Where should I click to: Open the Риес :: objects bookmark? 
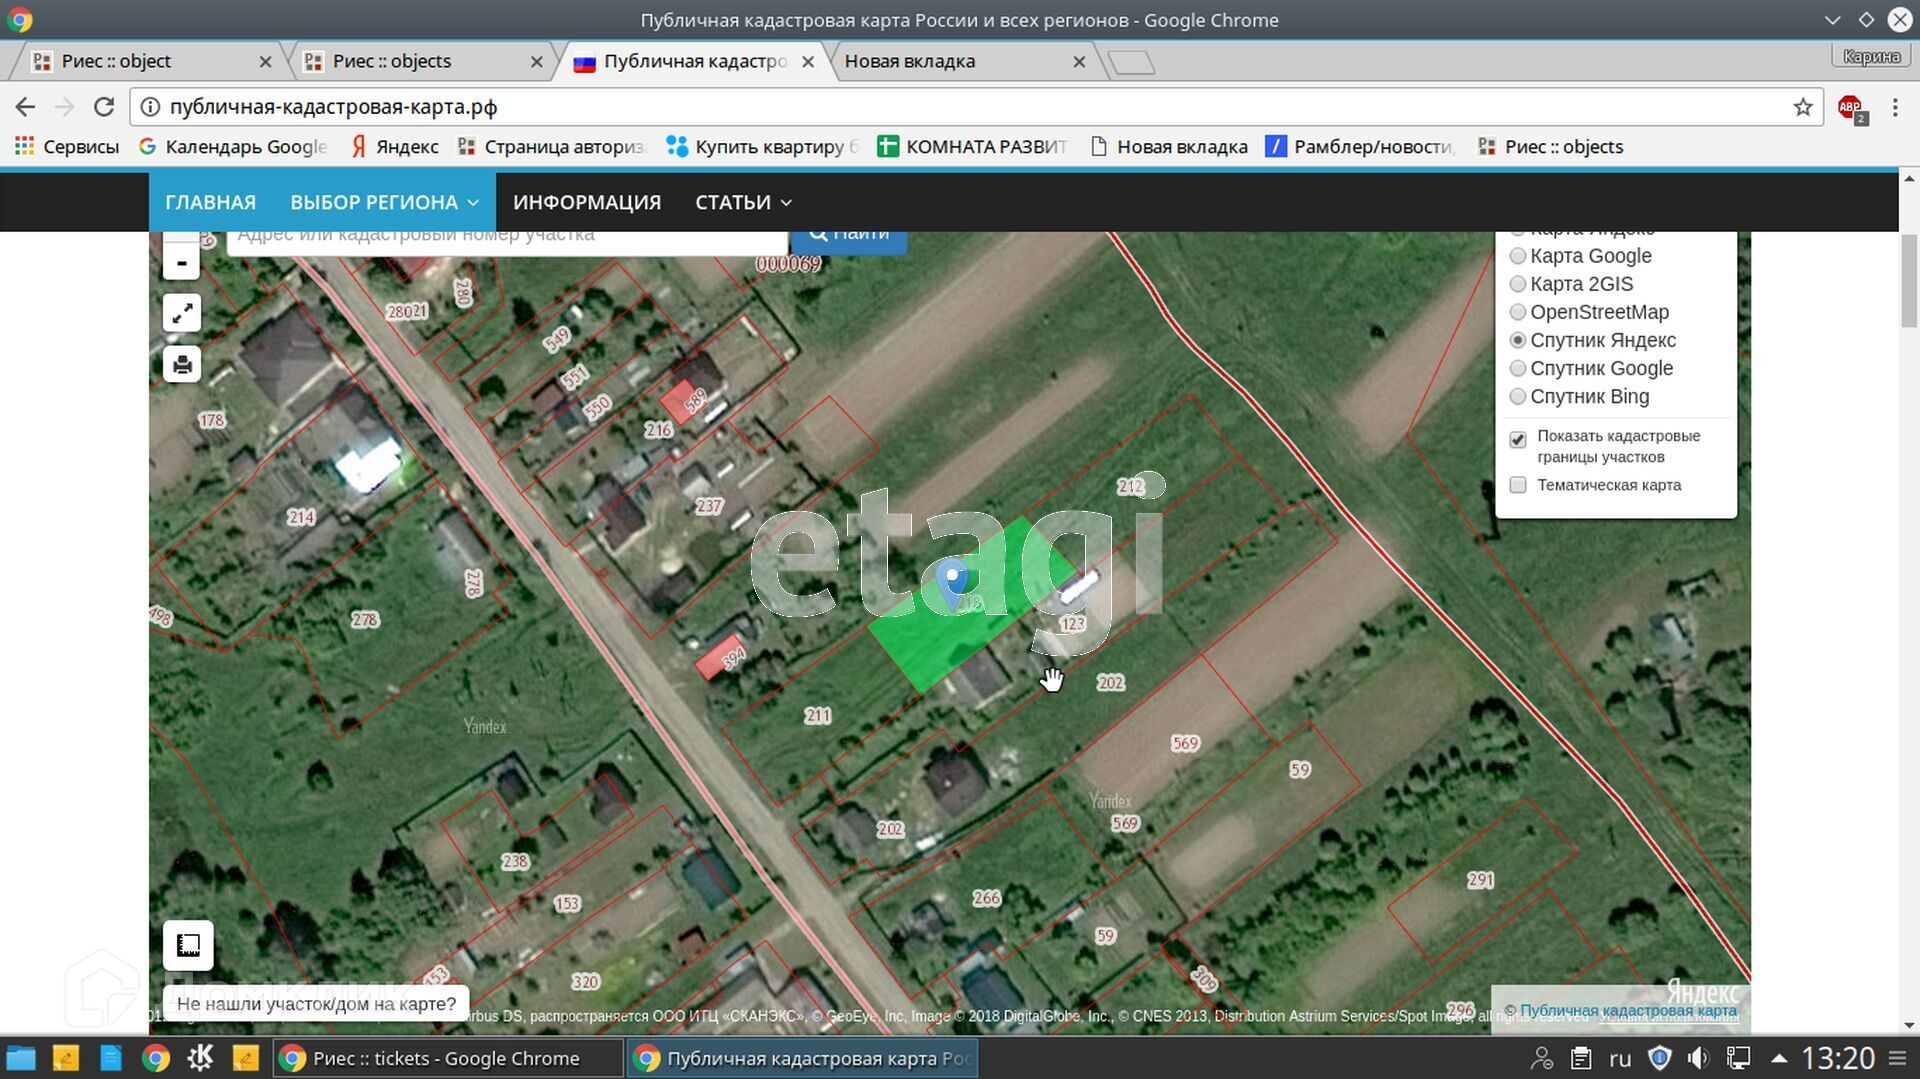1550,147
